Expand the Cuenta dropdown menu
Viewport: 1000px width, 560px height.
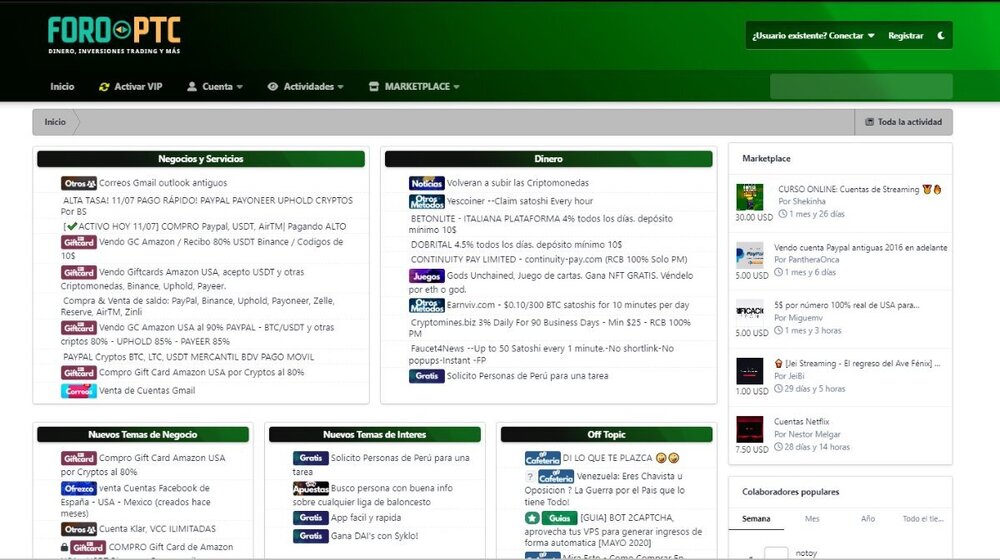pos(215,87)
